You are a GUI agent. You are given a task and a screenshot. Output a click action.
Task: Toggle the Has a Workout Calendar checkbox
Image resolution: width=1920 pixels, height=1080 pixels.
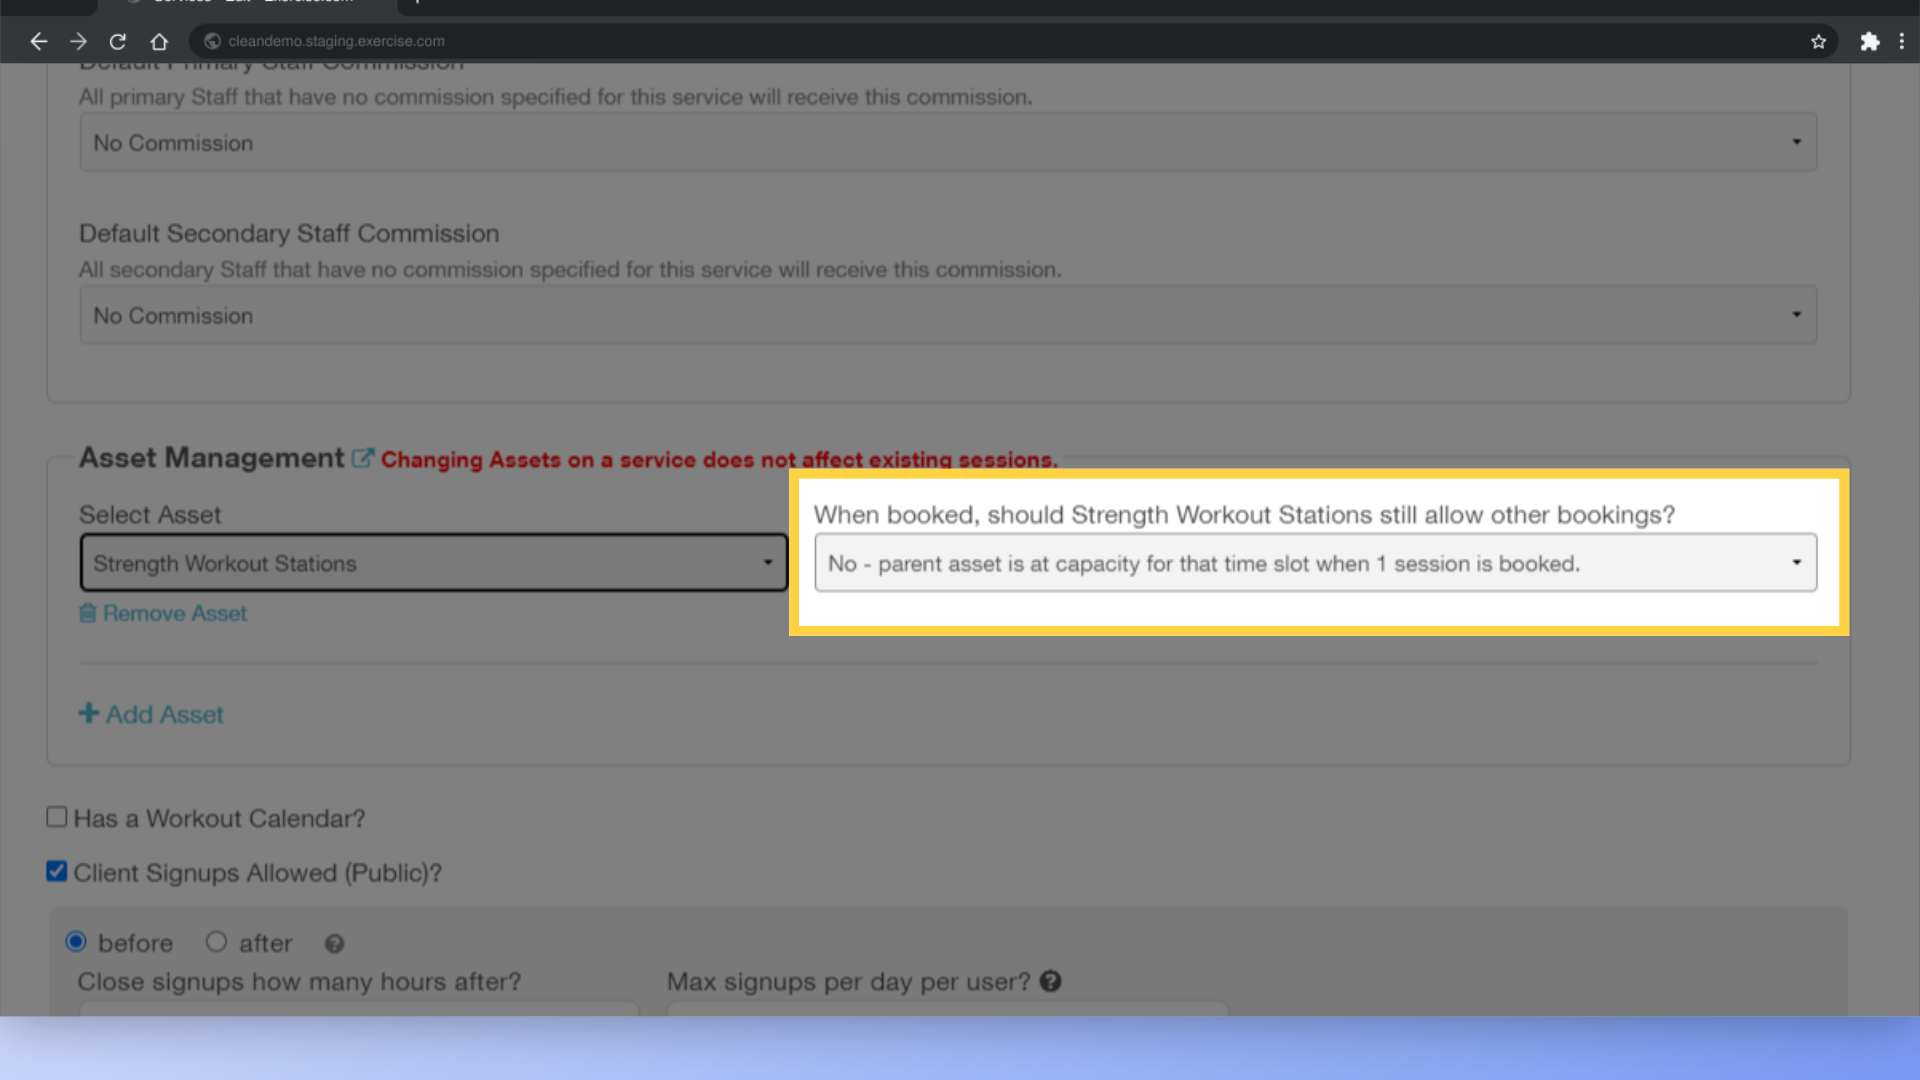pyautogui.click(x=55, y=818)
